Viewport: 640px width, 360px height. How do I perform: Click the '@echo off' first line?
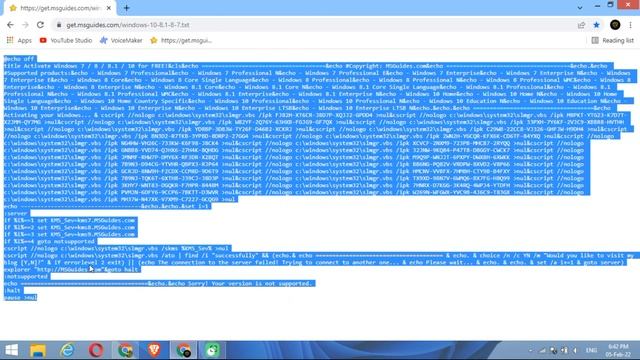[20, 59]
